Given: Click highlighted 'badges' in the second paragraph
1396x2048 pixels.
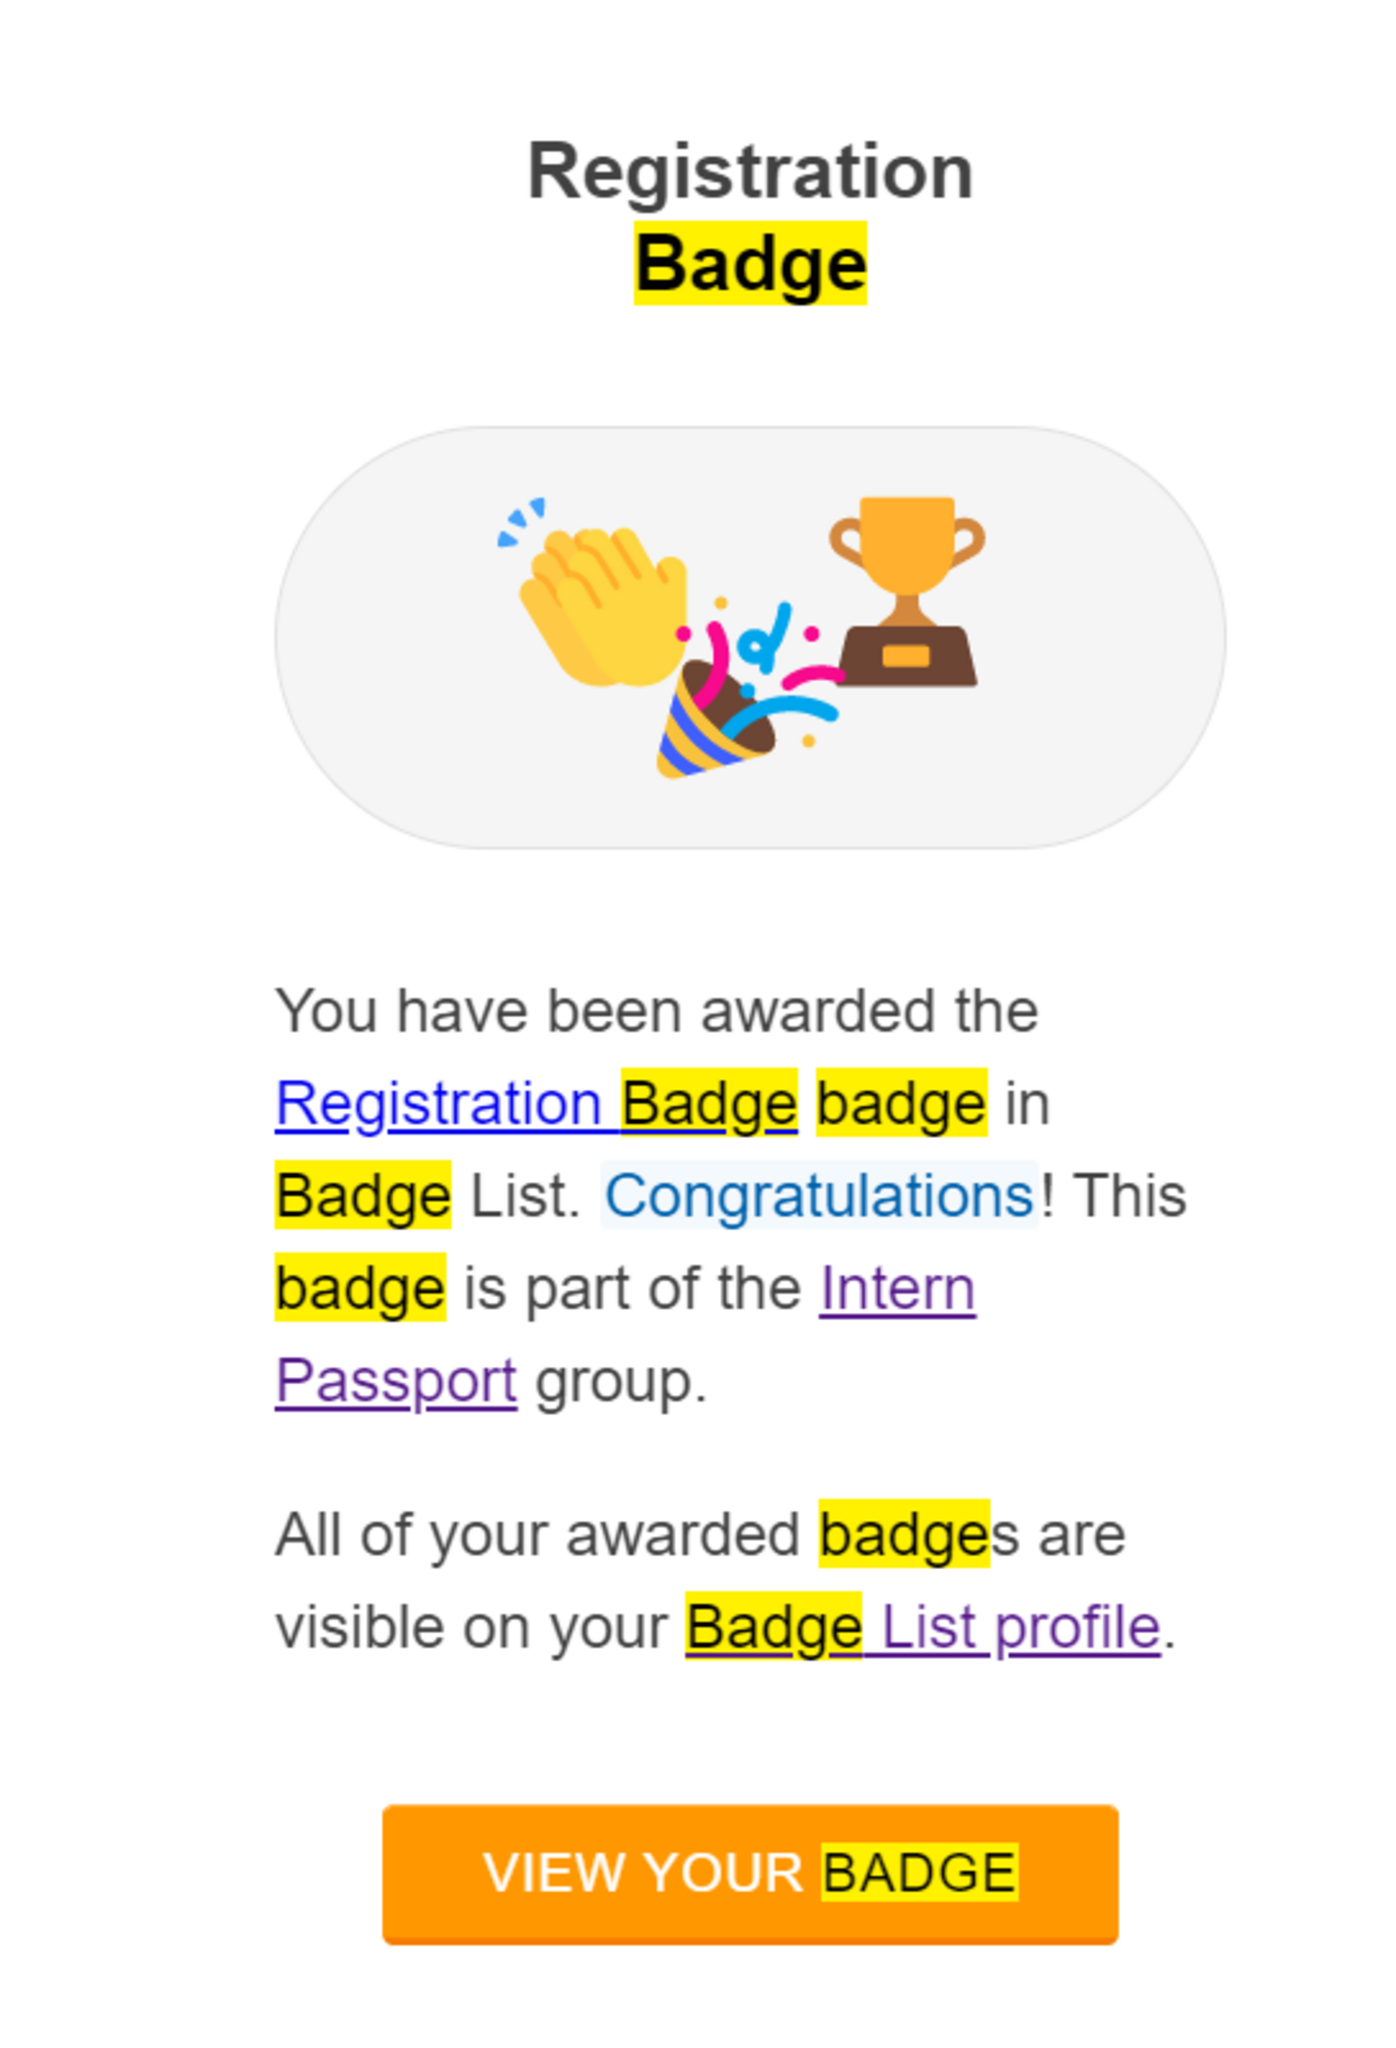Looking at the screenshot, I should click(904, 1535).
